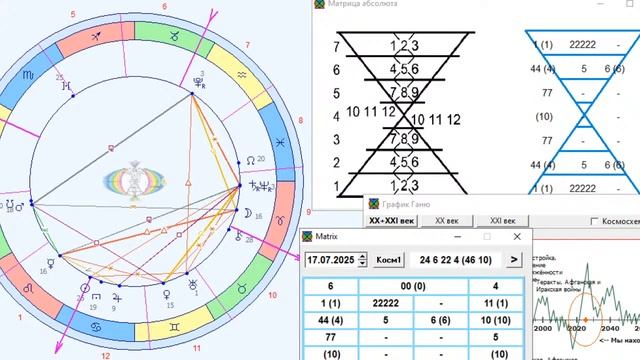Select the Aries sign segment
Viewport: 640px width, 360px height.
[280, 220]
